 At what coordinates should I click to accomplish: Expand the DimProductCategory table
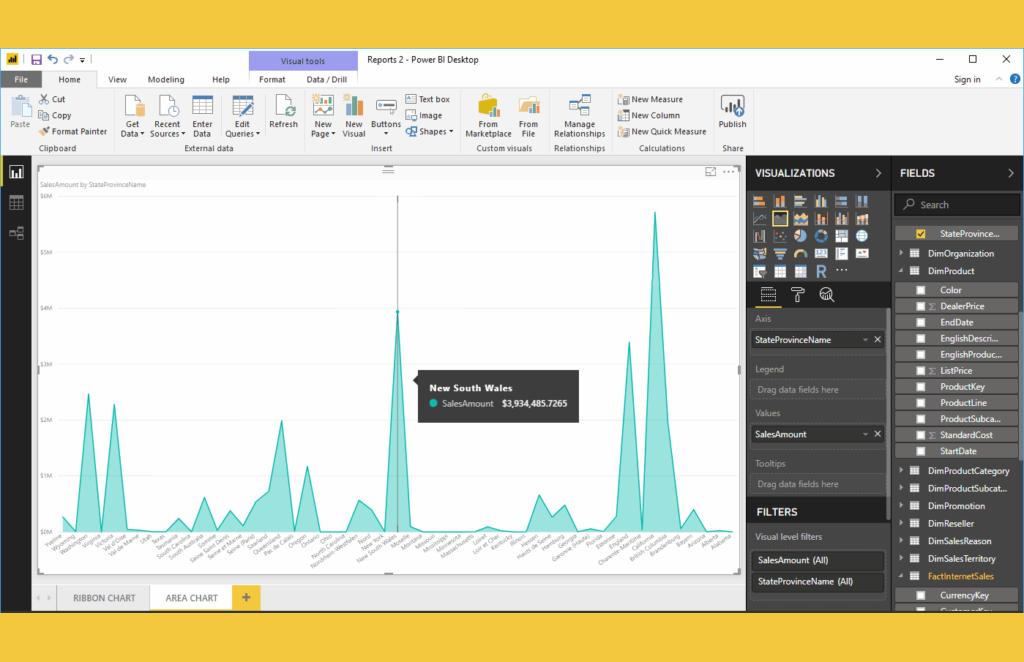[x=901, y=470]
